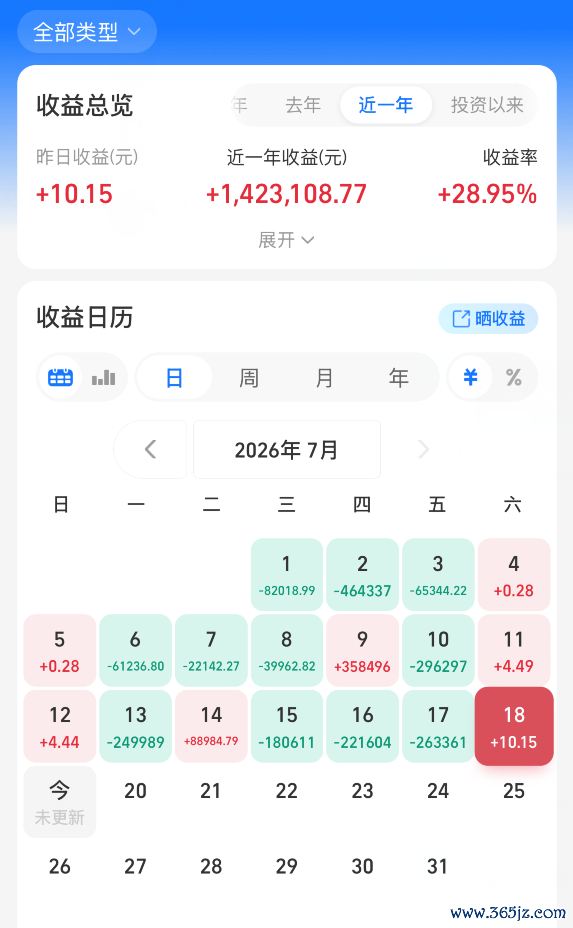Open July 9 cell showing +358496

(362, 650)
